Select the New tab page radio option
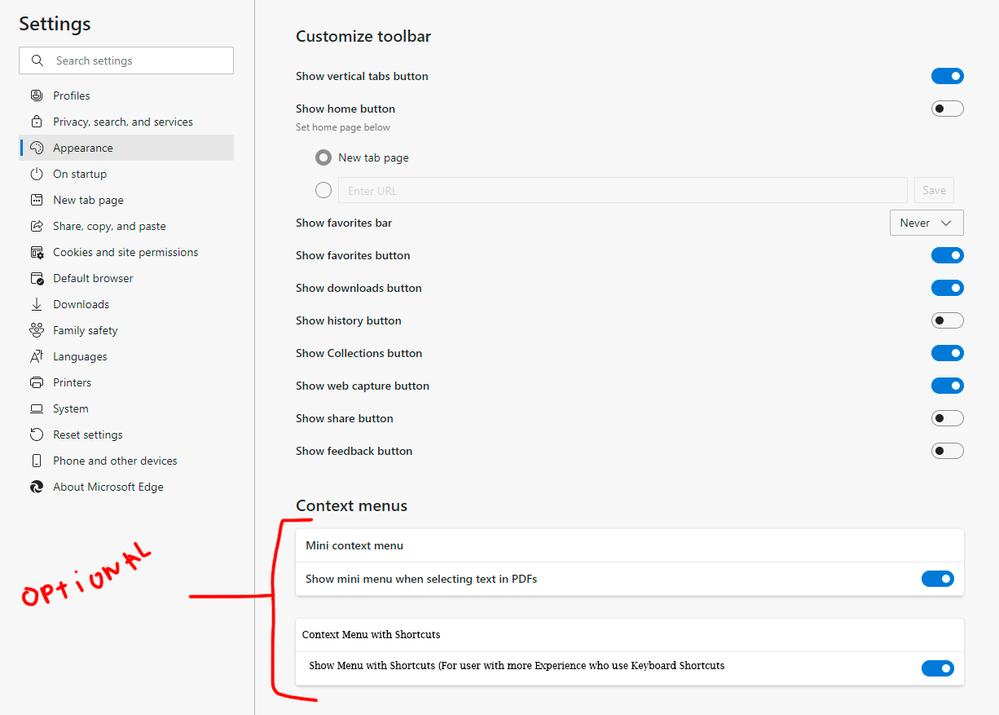The height and width of the screenshot is (715, 999). click(323, 158)
